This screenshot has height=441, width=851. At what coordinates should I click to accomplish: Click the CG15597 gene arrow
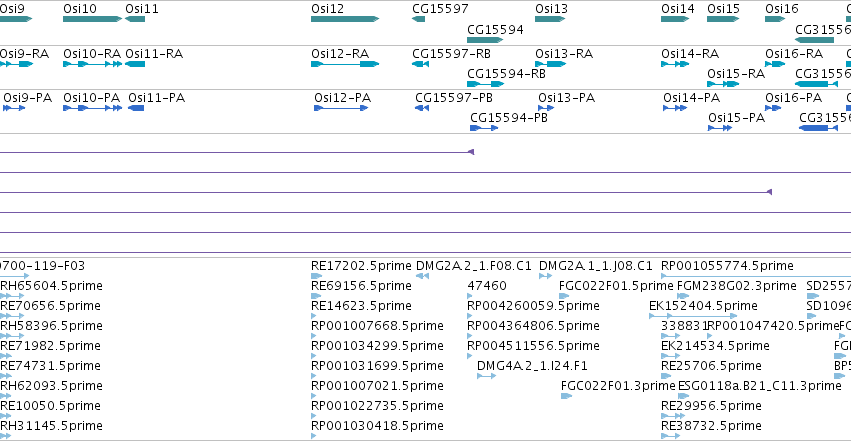(418, 19)
